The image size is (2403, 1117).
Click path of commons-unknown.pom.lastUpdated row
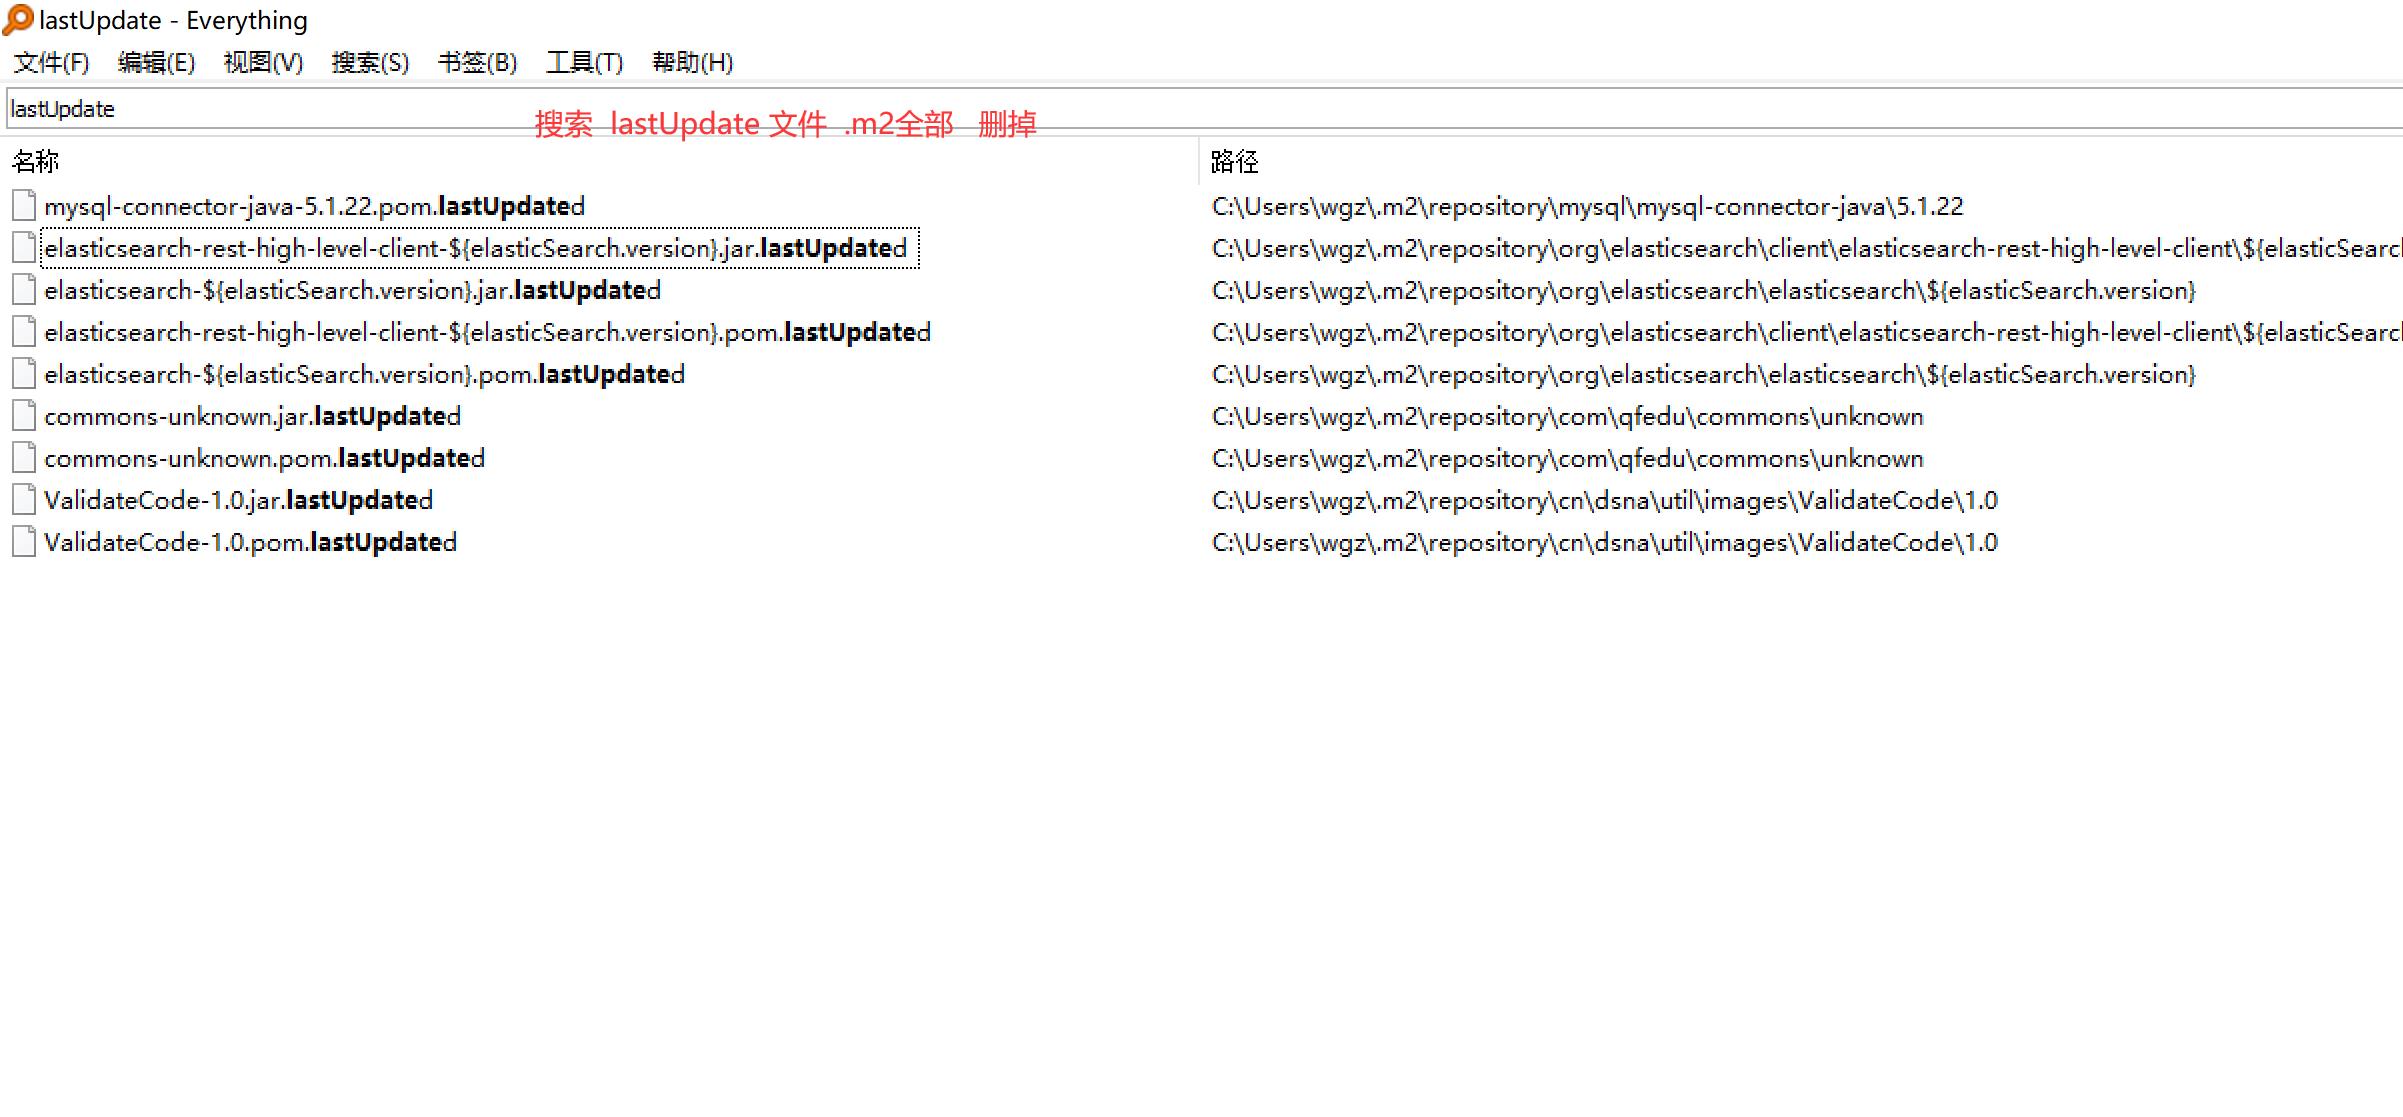click(1568, 458)
